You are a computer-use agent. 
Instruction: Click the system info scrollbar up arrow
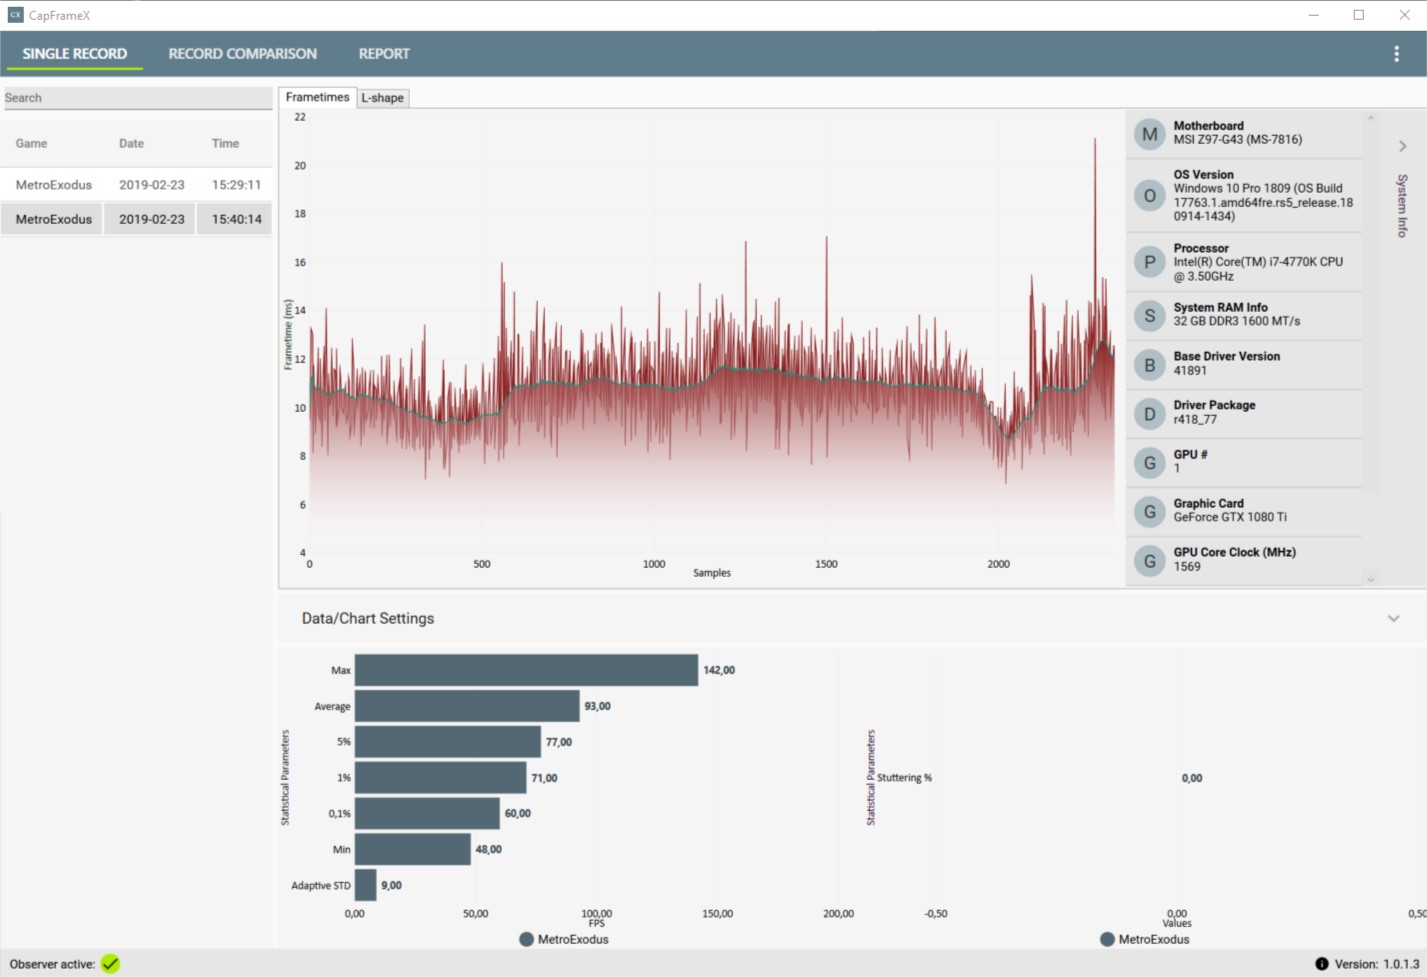click(x=1371, y=118)
